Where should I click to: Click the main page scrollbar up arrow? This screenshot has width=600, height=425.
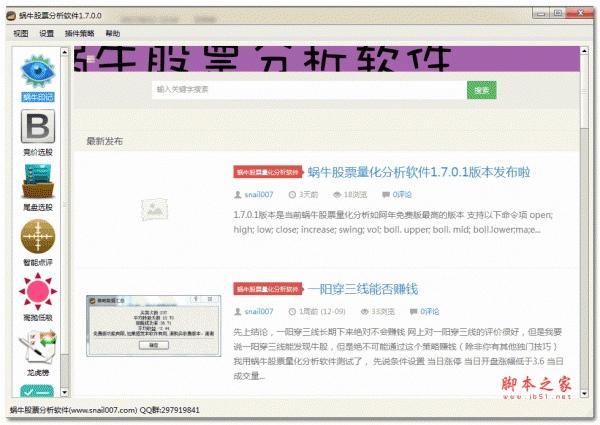[x=584, y=50]
